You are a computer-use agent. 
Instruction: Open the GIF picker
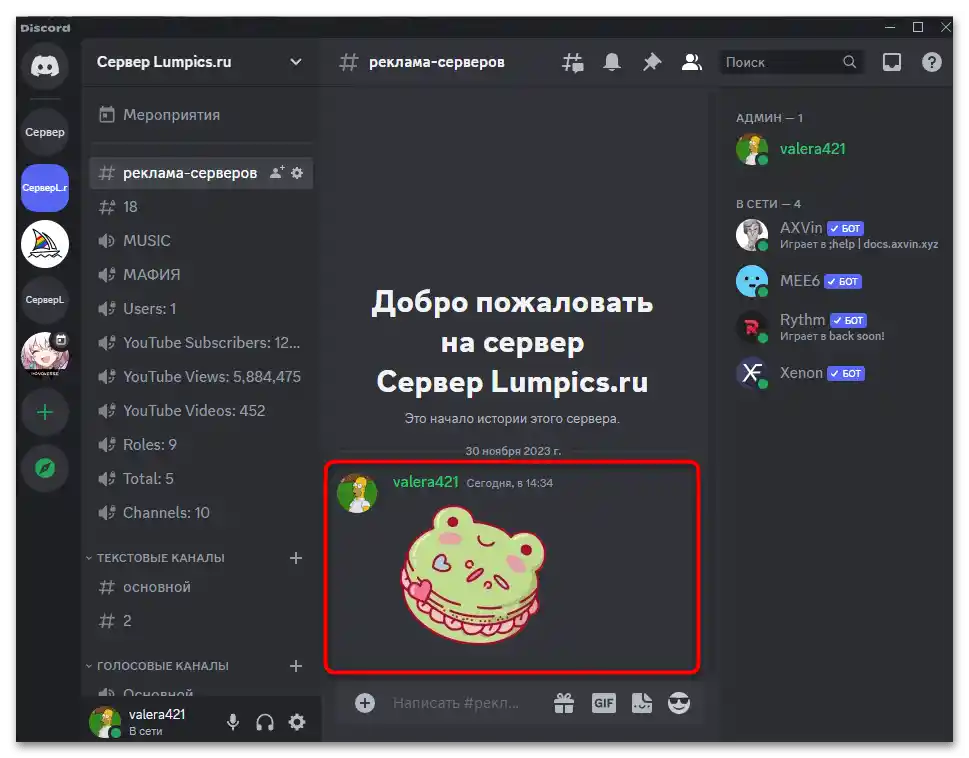click(x=603, y=702)
